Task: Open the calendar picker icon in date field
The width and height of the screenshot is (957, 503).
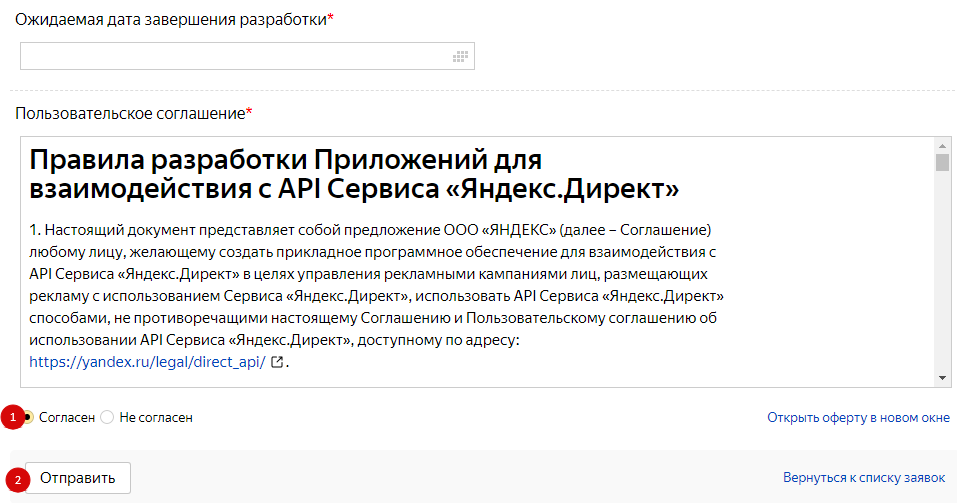Action: click(460, 57)
